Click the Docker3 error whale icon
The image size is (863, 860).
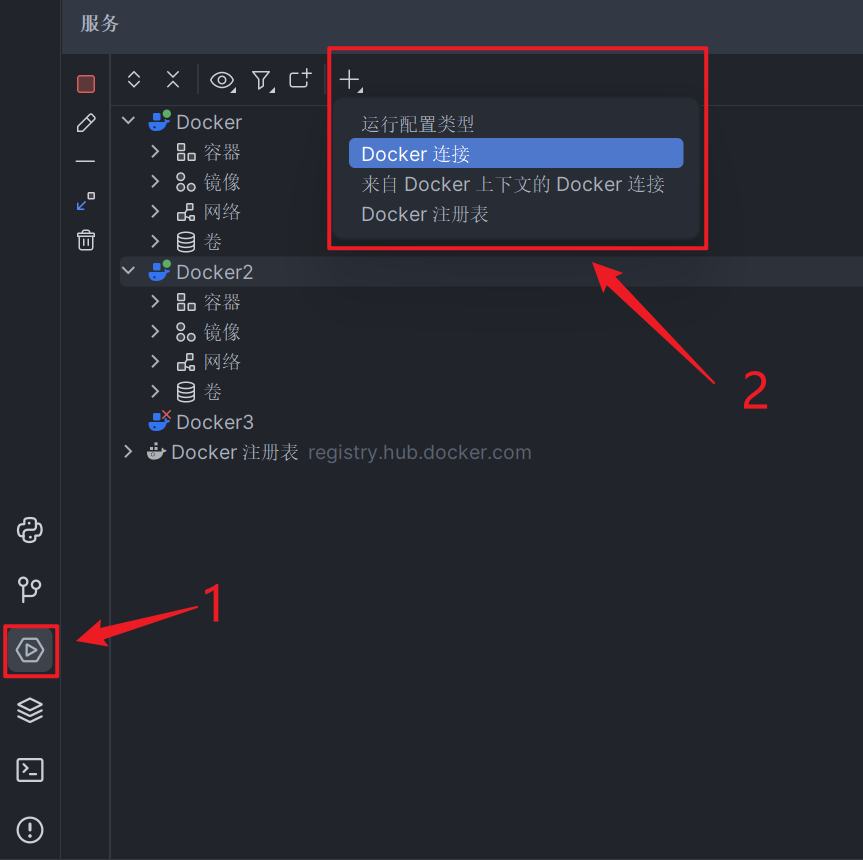(159, 421)
